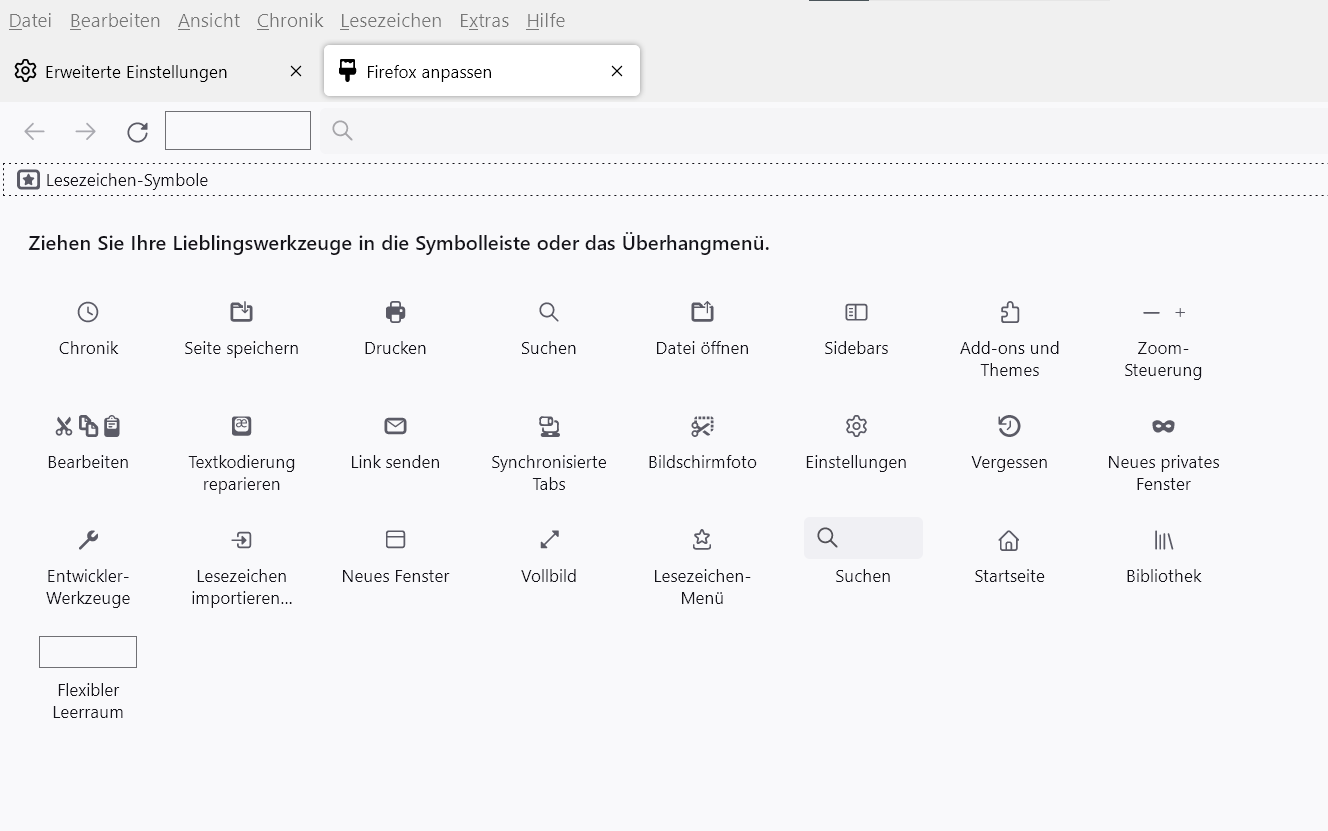Open the Lesezeichen menu in menu bar

390,20
